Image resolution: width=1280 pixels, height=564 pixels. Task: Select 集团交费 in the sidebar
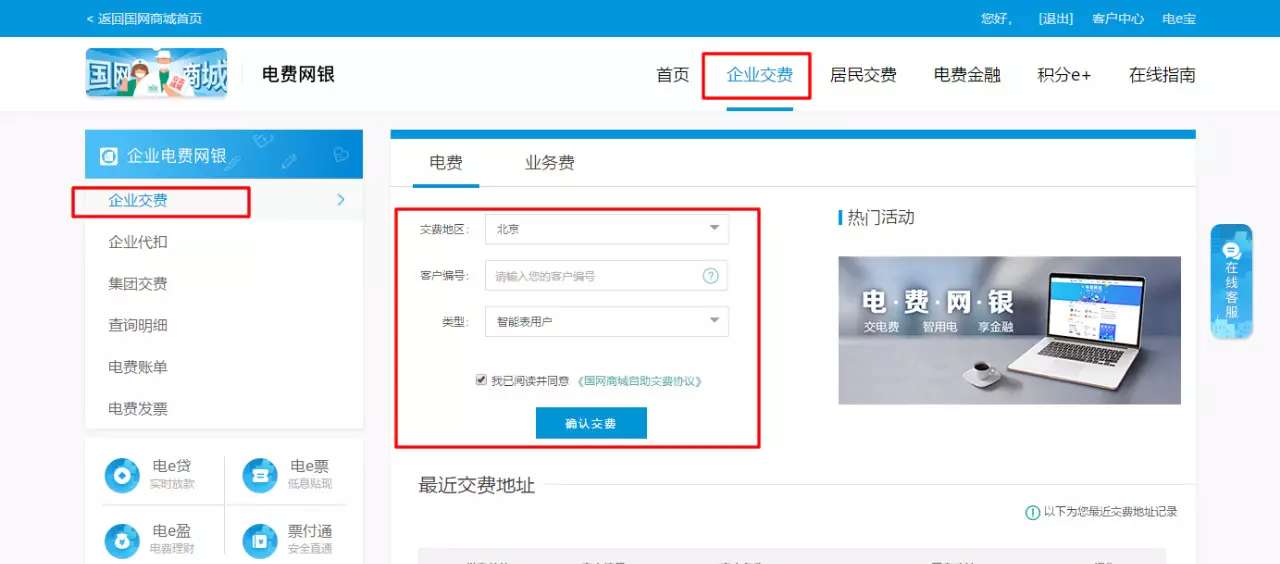click(x=138, y=284)
